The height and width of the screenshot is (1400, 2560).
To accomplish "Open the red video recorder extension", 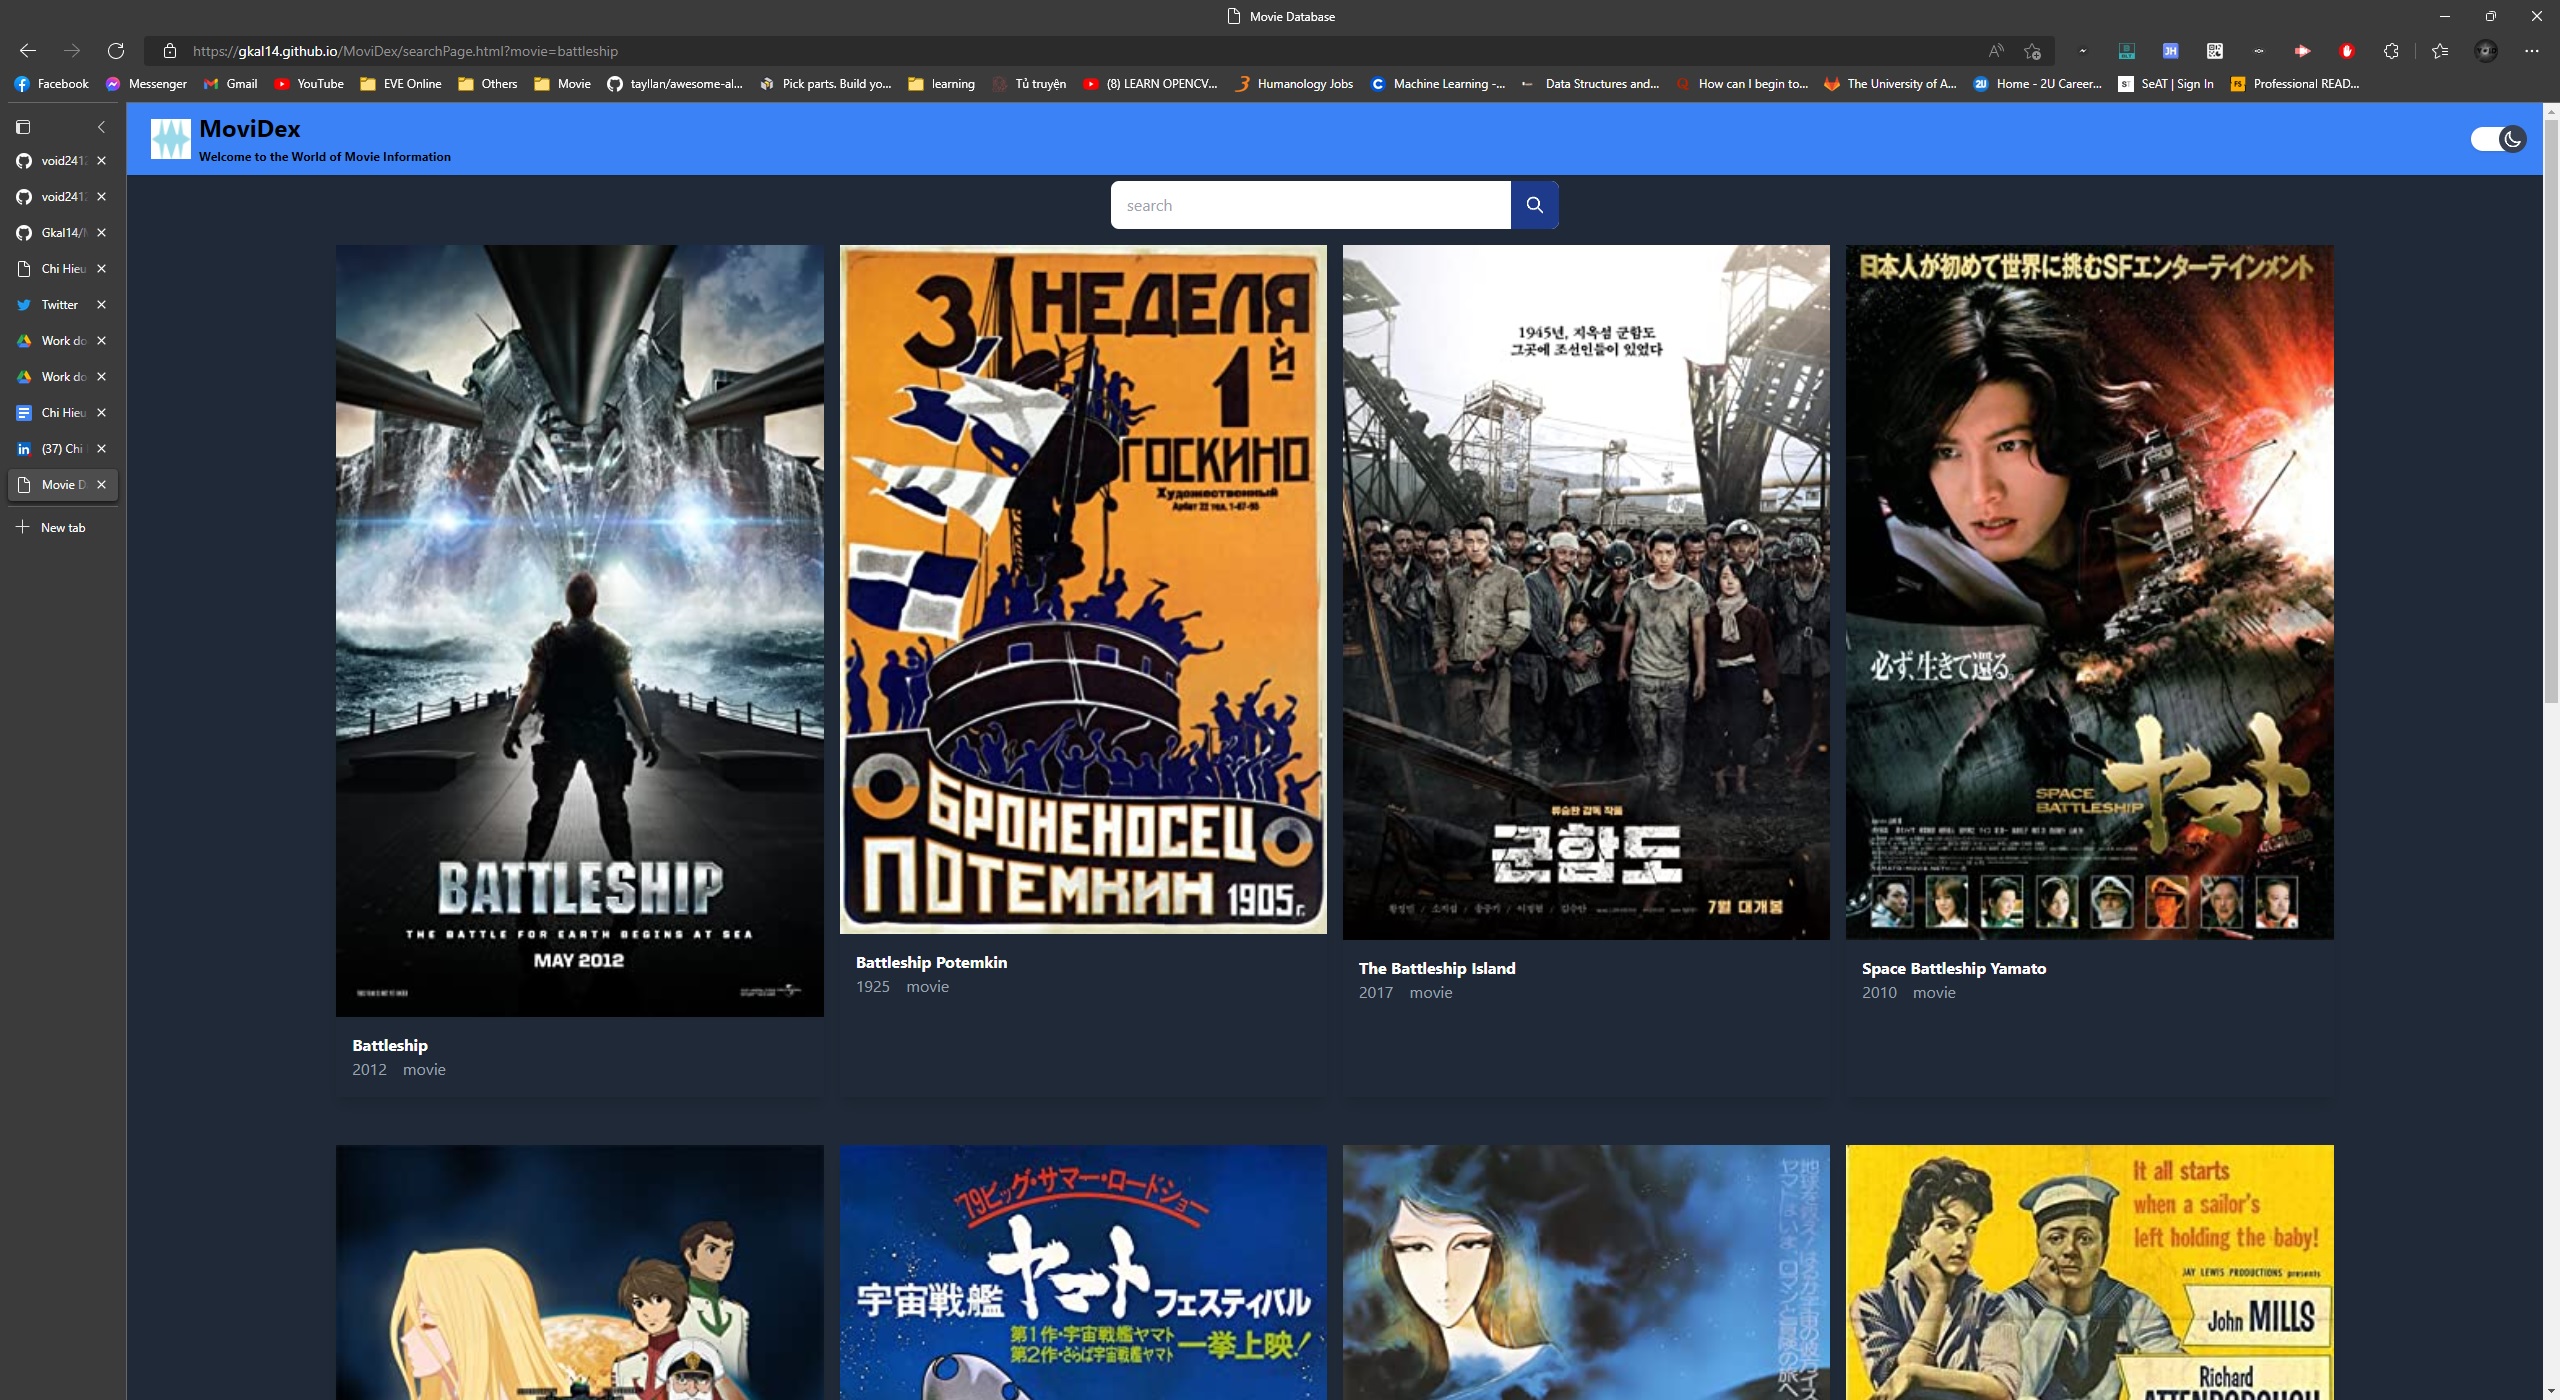I will (2303, 51).
